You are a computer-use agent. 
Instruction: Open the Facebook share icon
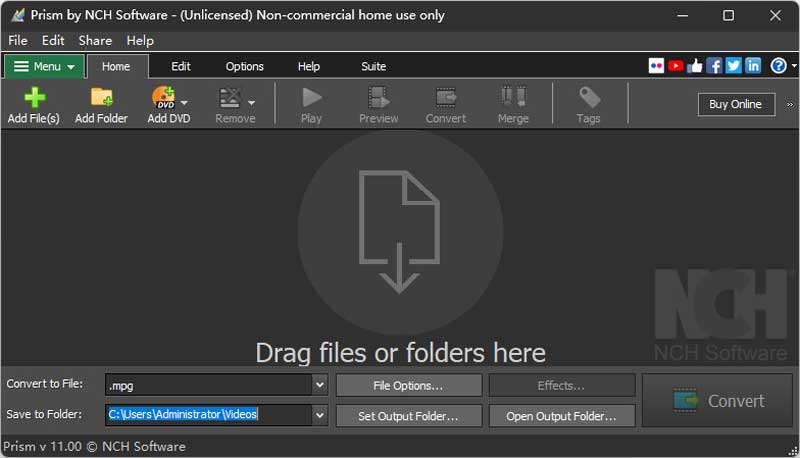[714, 66]
